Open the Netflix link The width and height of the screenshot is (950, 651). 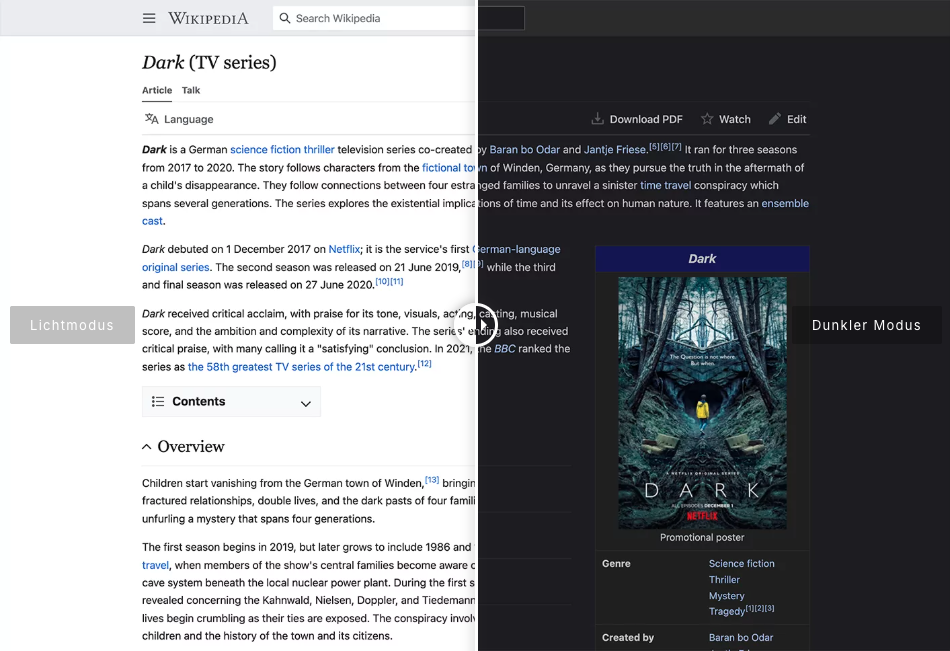344,249
